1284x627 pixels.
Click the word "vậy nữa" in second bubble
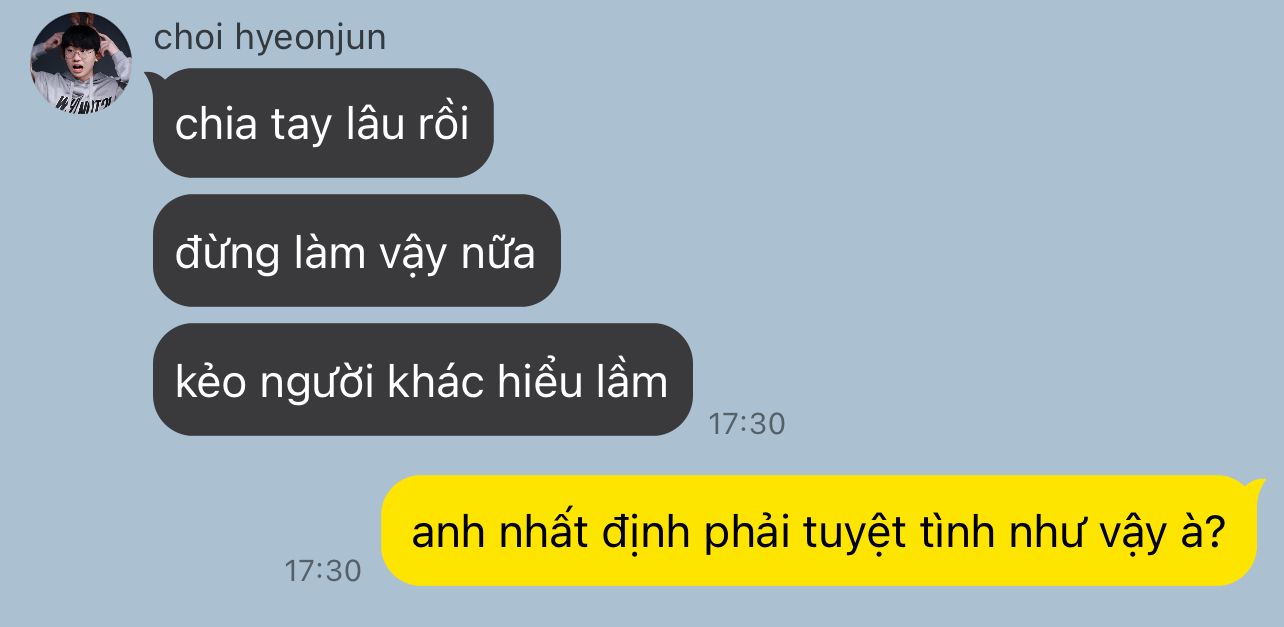point(456,254)
